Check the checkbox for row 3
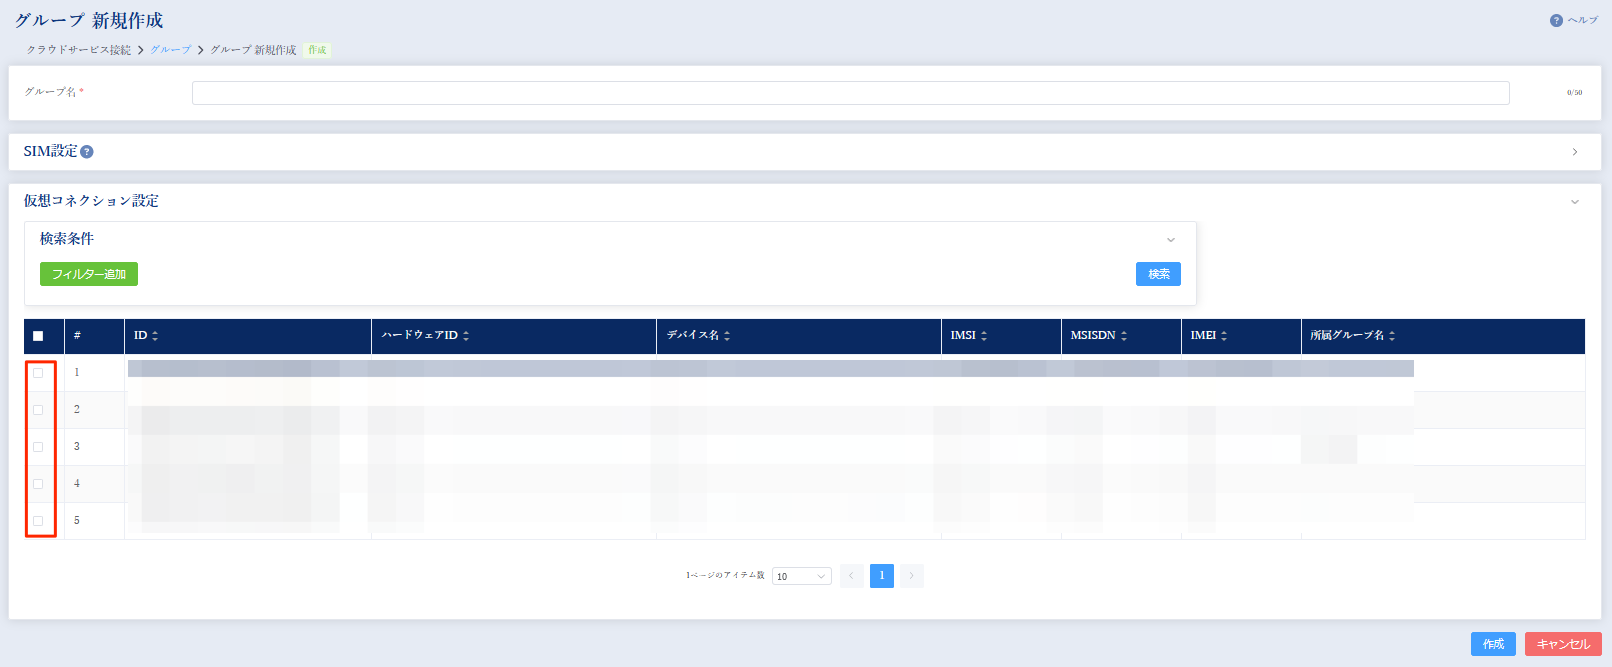 (38, 447)
